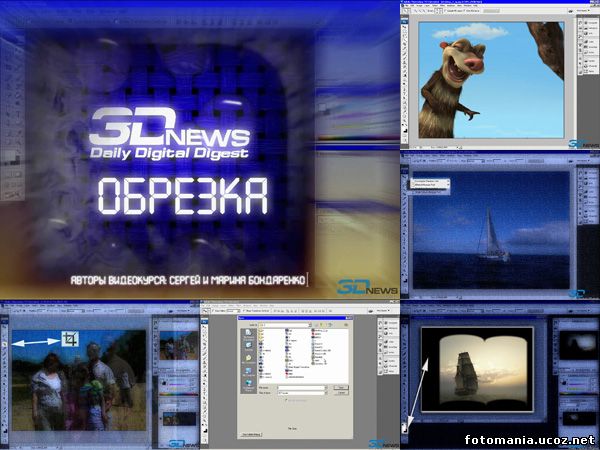Open the Help menu in top-right Photoshop window

[x=475, y=5]
